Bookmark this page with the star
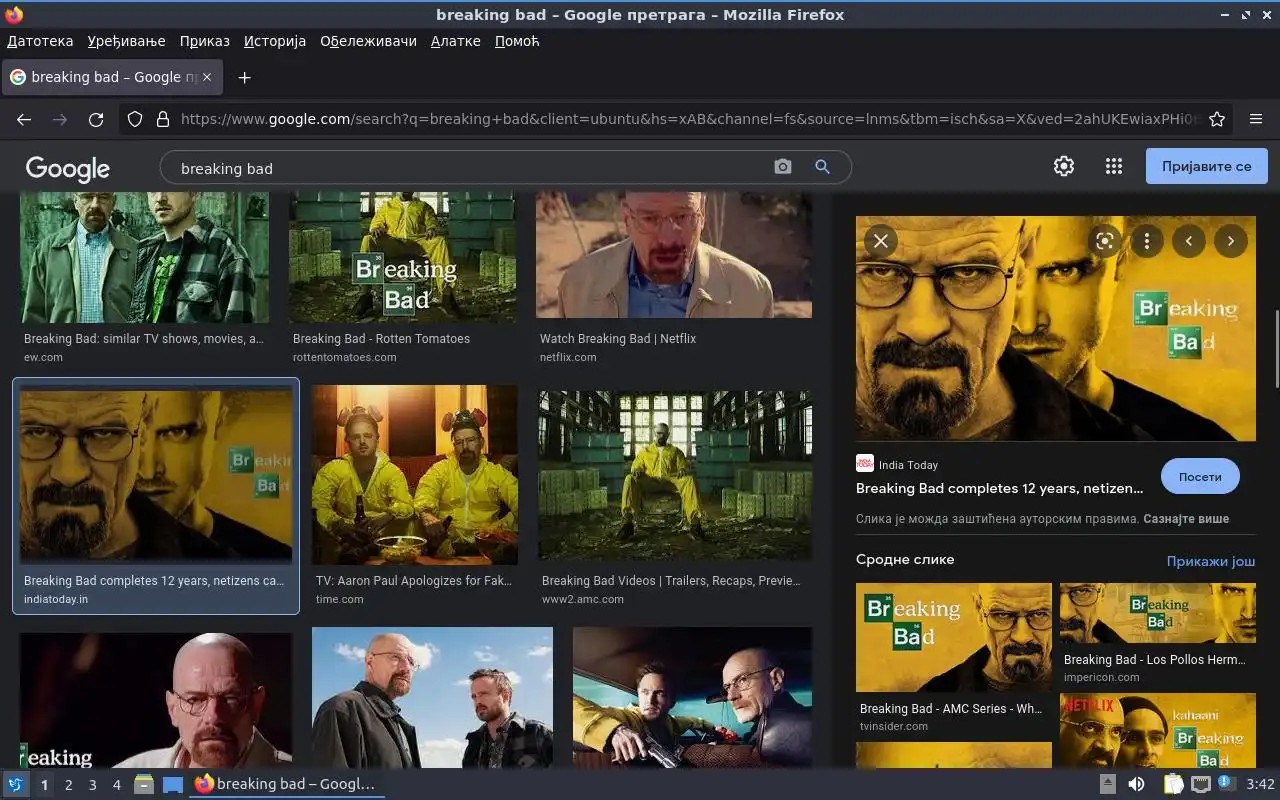This screenshot has width=1280, height=800. pyautogui.click(x=1217, y=119)
